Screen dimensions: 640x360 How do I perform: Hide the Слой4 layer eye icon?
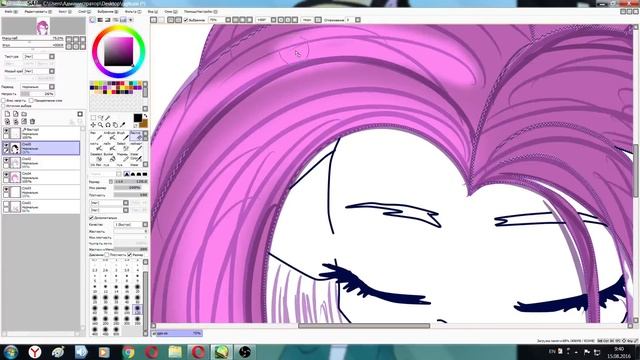(6, 175)
